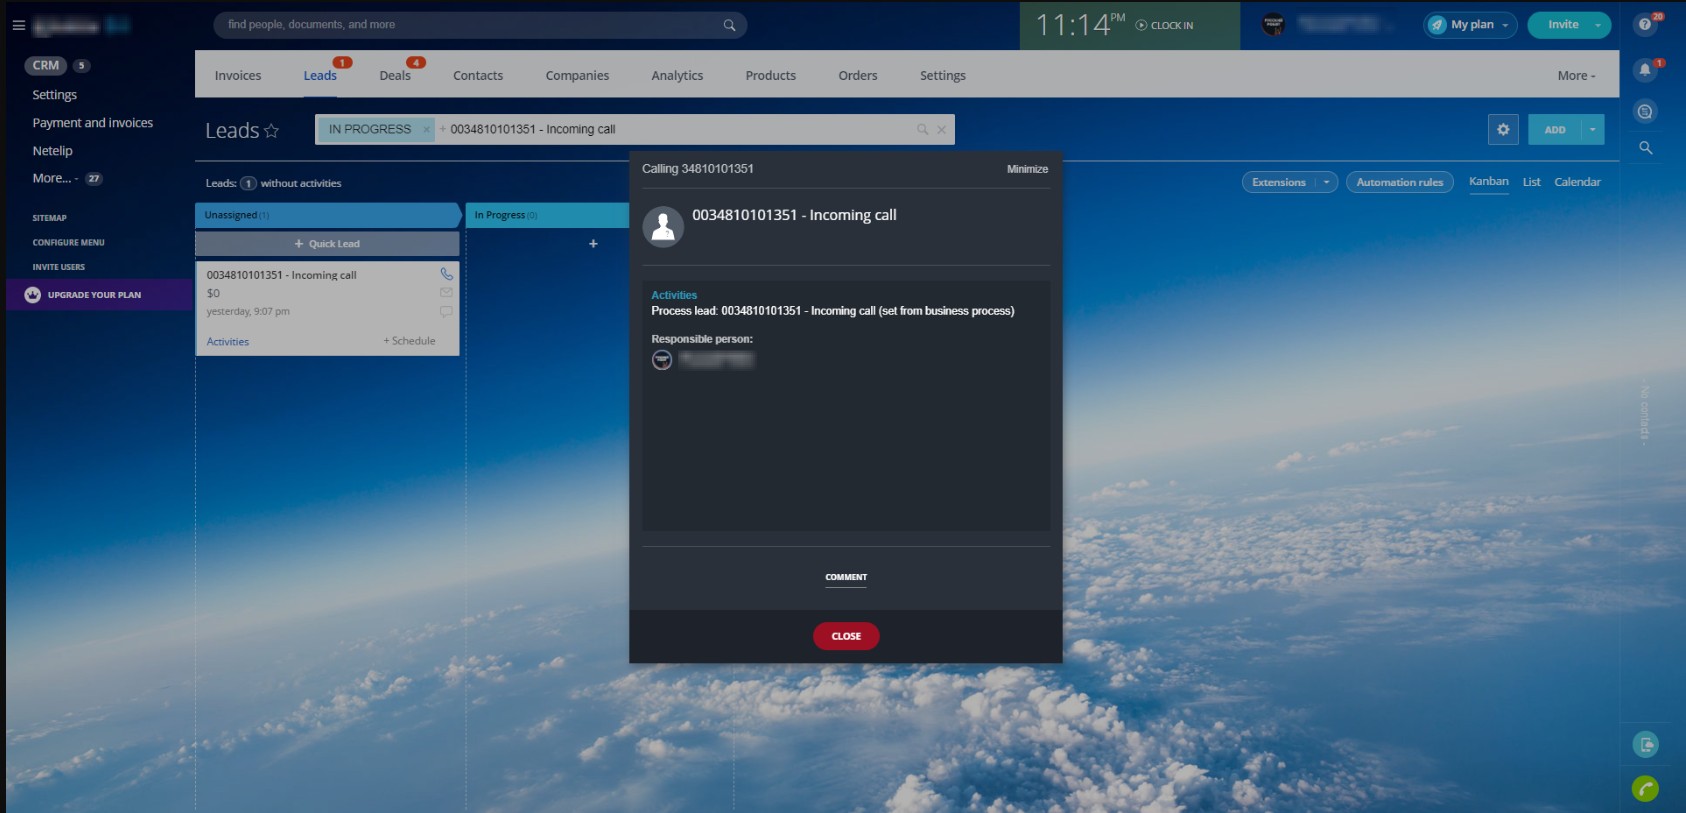Viewport: 1686px width, 813px height.
Task: Click the phone icon on the lead card
Action: [x=446, y=274]
